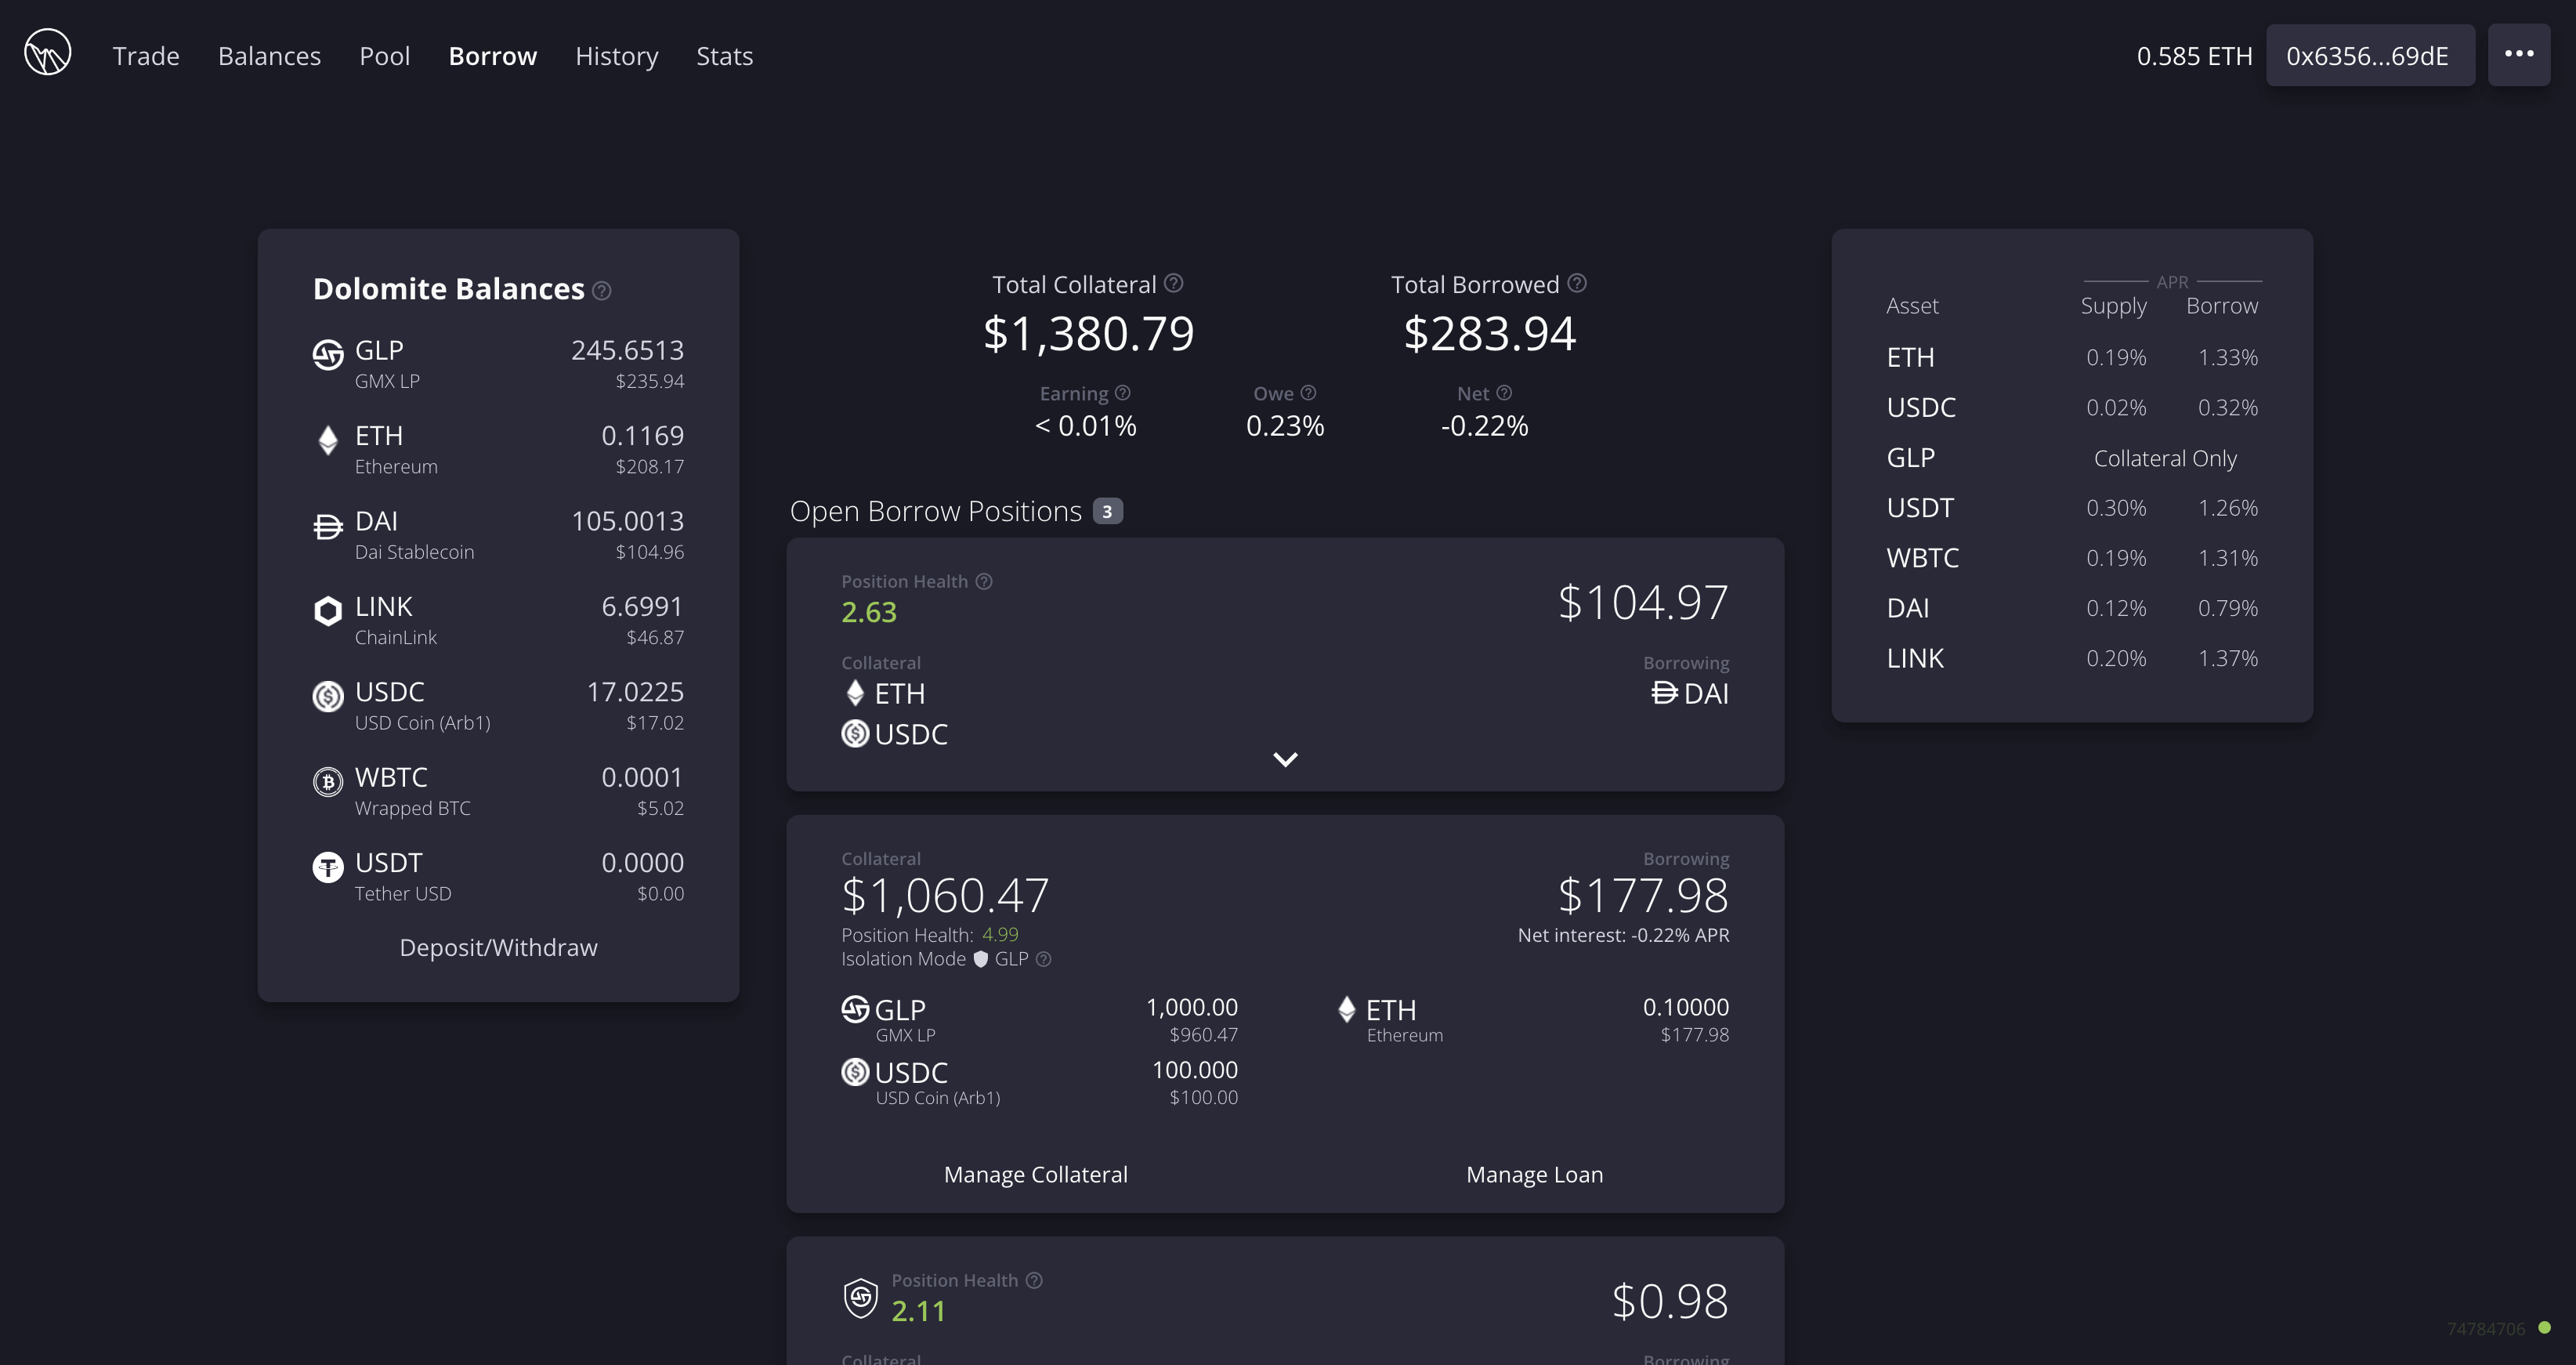Click the Total Borrowed info icon
This screenshot has height=1365, width=2576.
pos(1577,283)
